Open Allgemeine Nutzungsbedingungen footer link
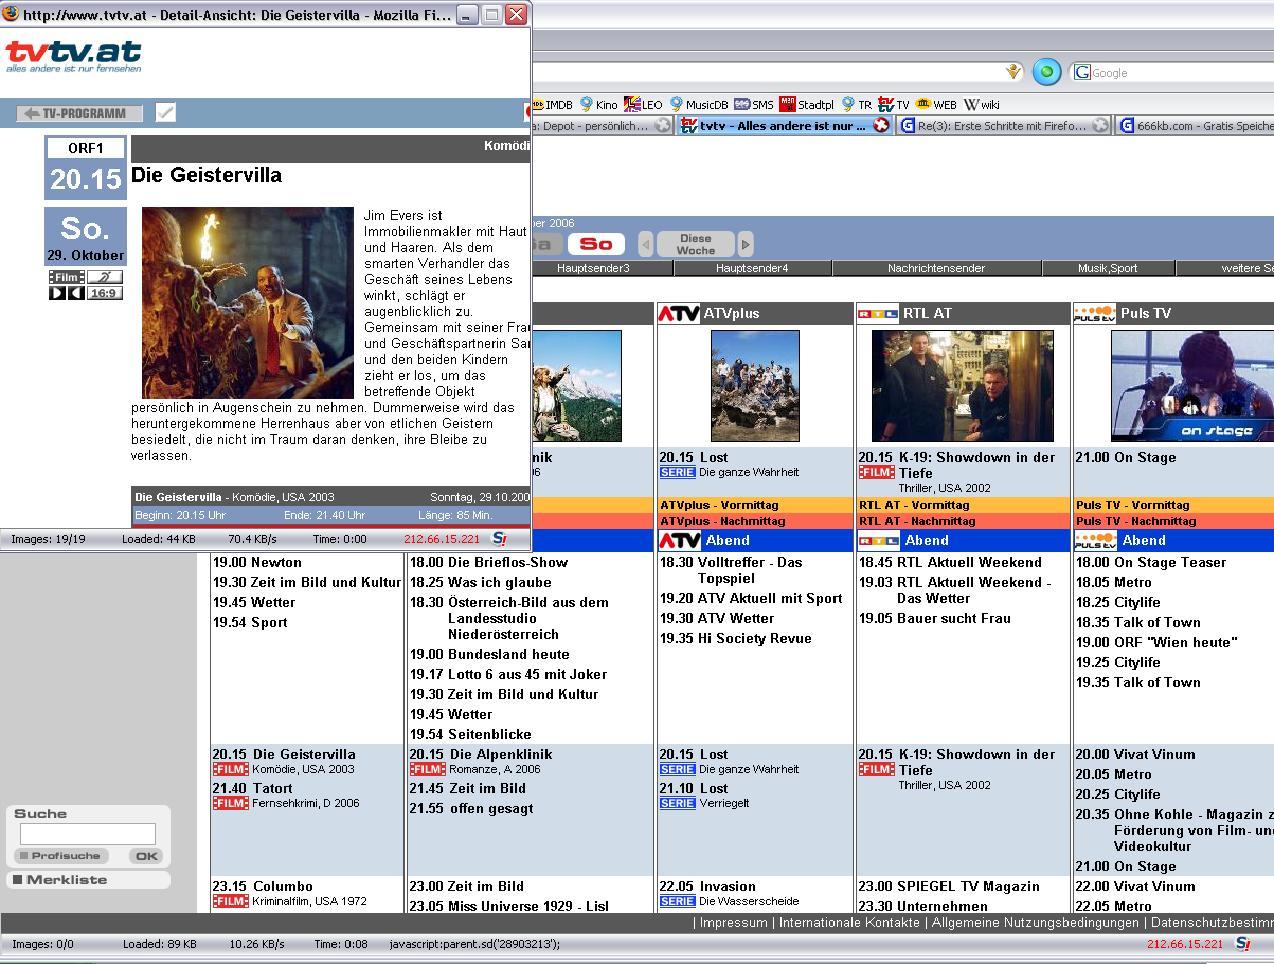The height and width of the screenshot is (964, 1274). click(1035, 923)
